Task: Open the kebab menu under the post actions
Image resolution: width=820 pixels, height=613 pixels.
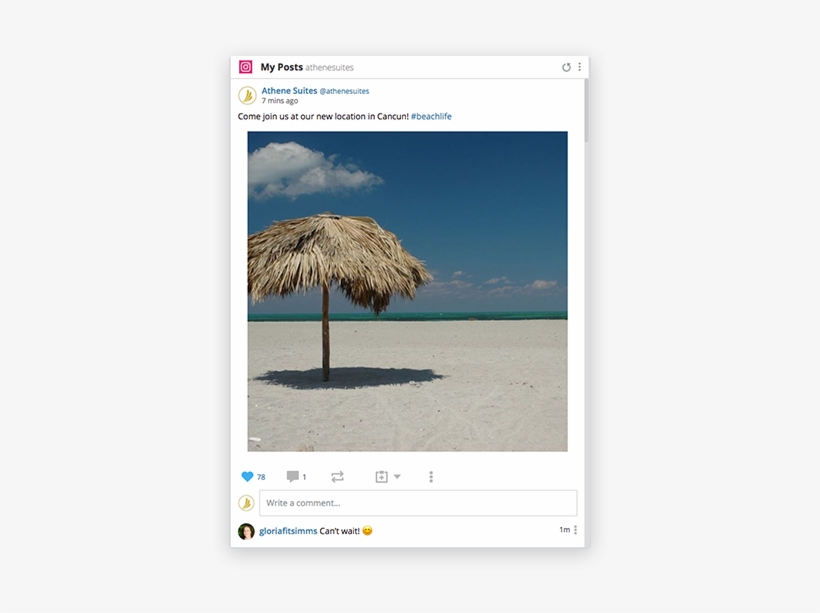Action: coord(431,476)
